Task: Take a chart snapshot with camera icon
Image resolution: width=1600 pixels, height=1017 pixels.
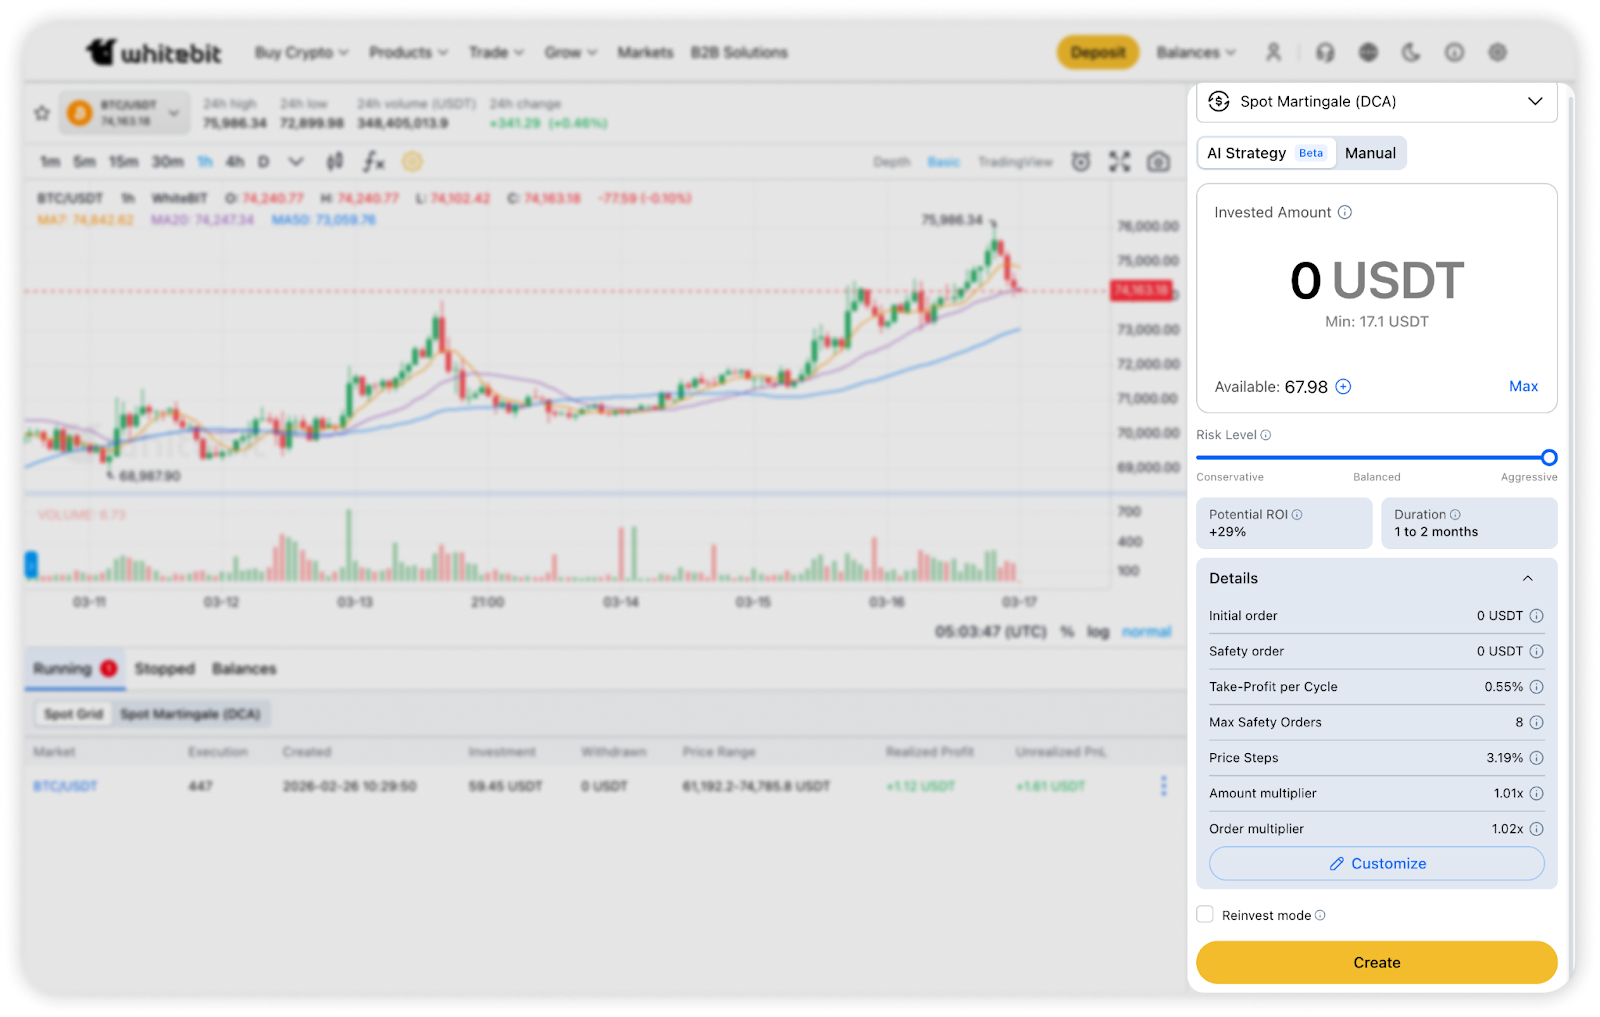Action: tap(1158, 162)
